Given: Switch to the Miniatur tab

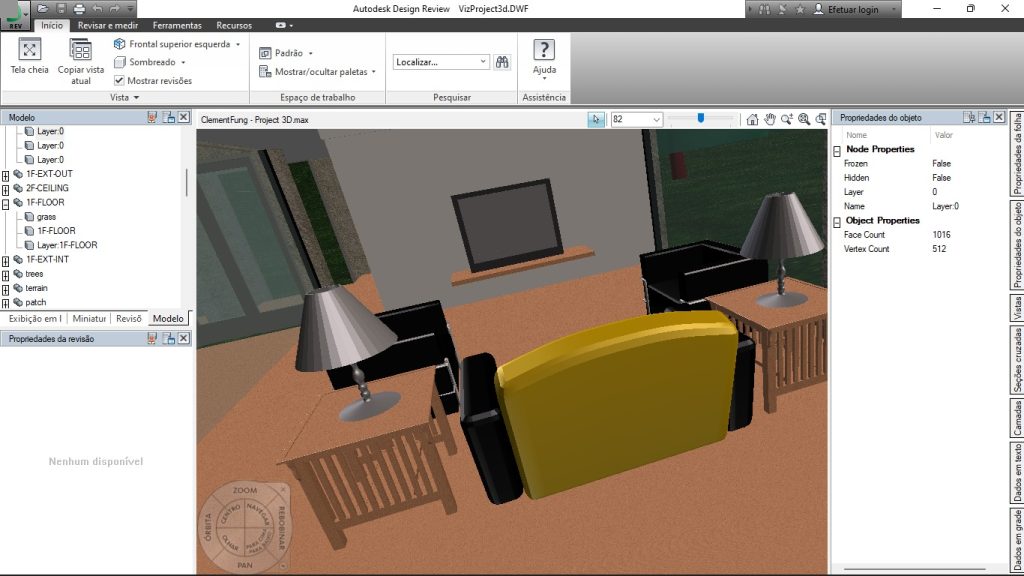Looking at the screenshot, I should [x=90, y=318].
